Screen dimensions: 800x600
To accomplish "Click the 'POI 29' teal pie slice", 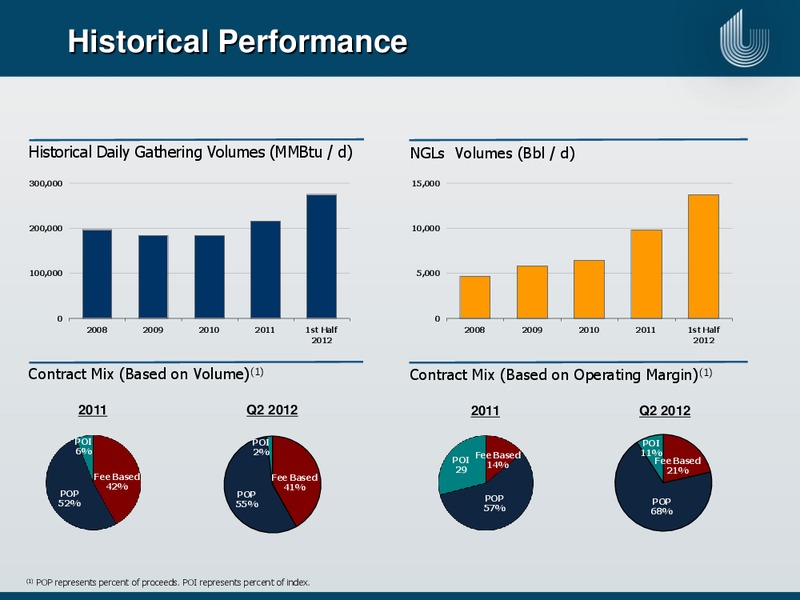I will coord(461,465).
